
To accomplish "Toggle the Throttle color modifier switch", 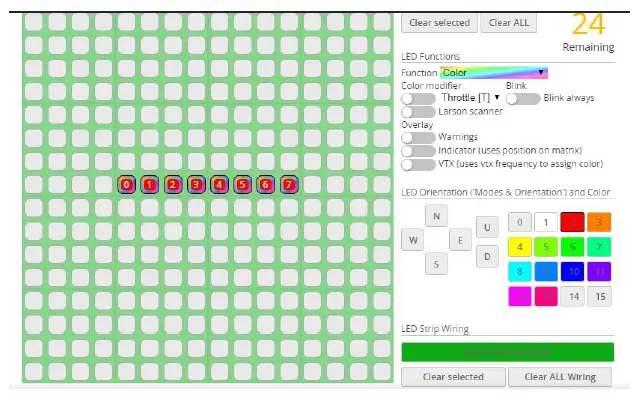I will click(x=418, y=99).
